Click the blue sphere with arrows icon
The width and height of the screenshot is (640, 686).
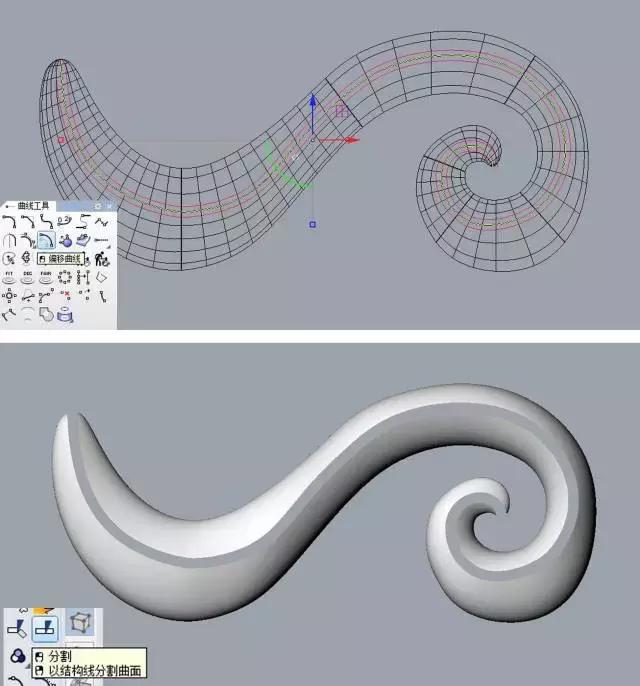(x=65, y=240)
